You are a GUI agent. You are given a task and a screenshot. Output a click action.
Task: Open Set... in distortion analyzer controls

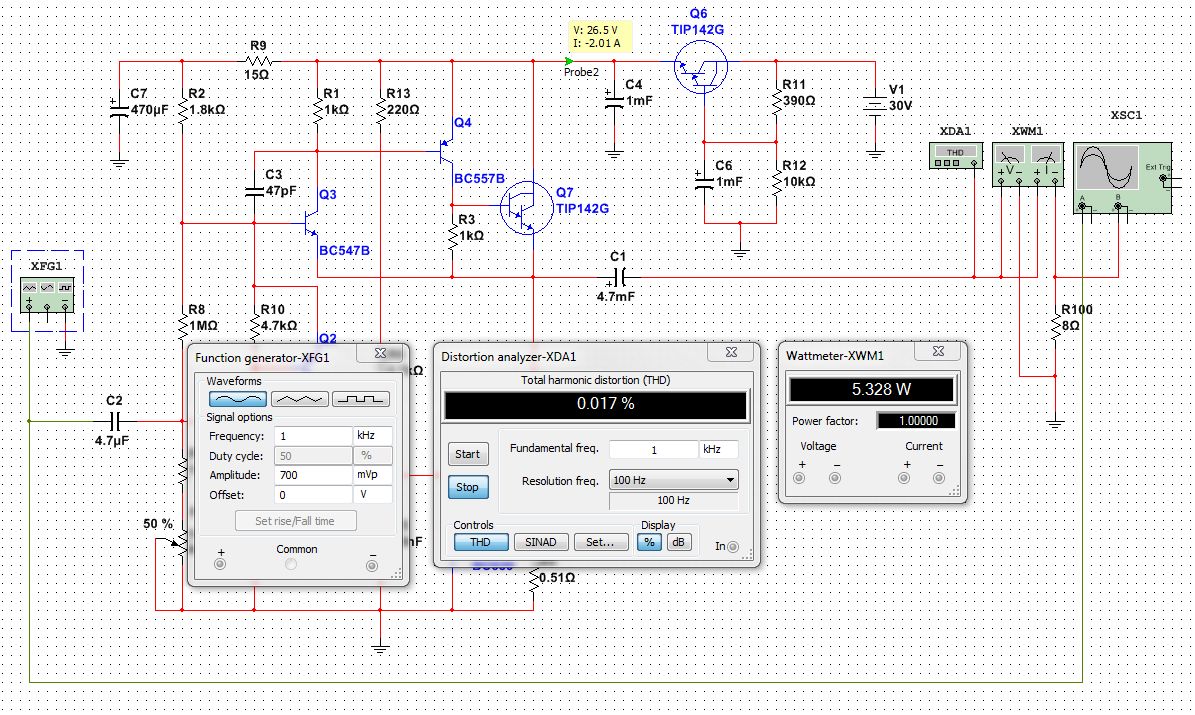click(601, 542)
